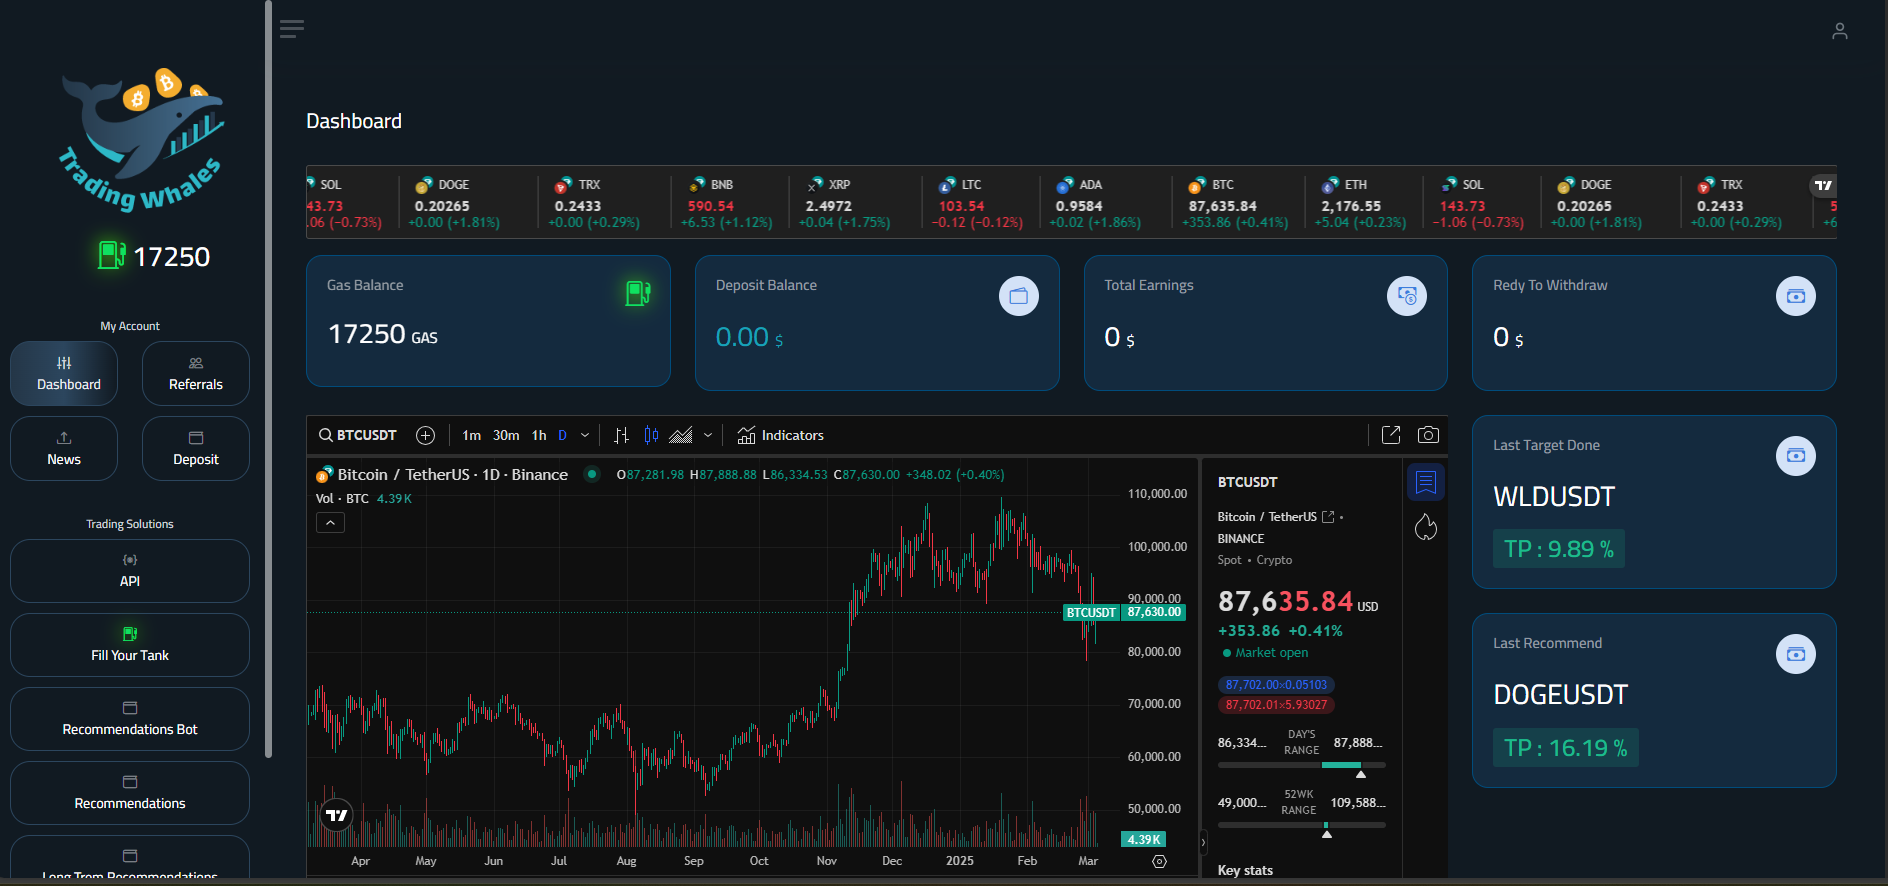Click the blue 87,702.00 bid price tag
This screenshot has height=886, width=1888.
tap(1276, 685)
